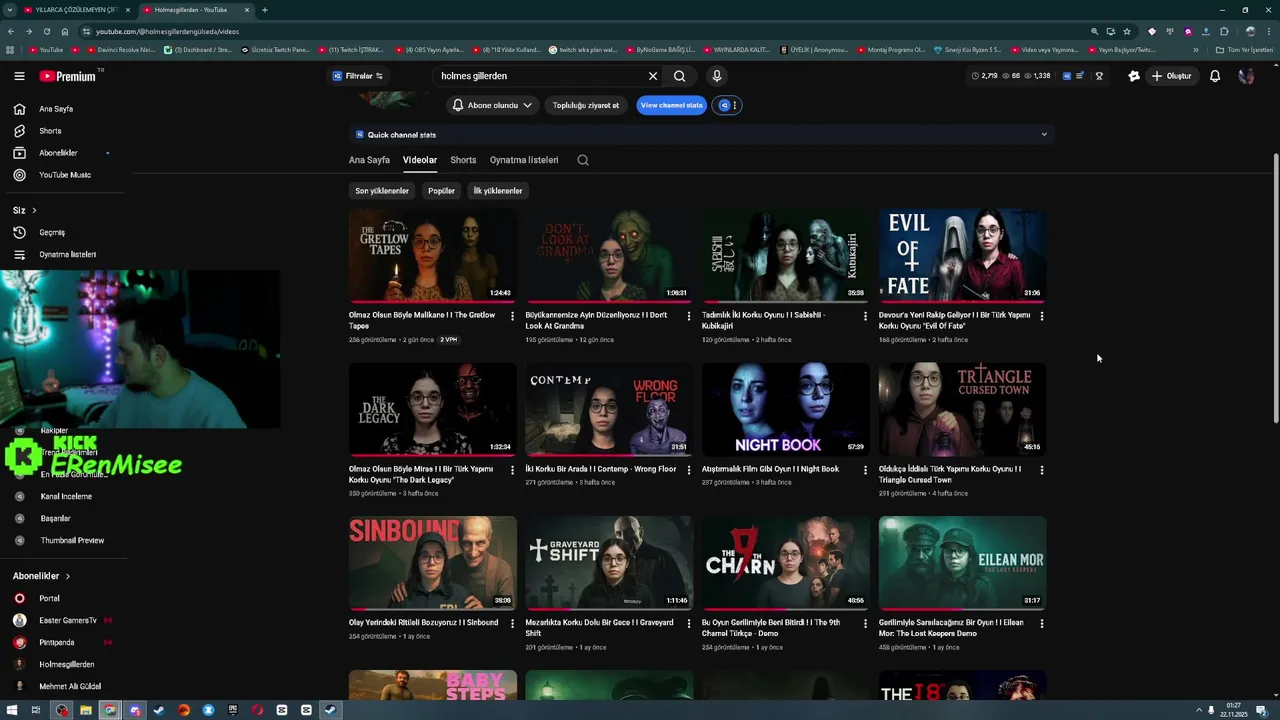The height and width of the screenshot is (720, 1280).
Task: Expand the Siz section chevron
Action: click(34, 210)
